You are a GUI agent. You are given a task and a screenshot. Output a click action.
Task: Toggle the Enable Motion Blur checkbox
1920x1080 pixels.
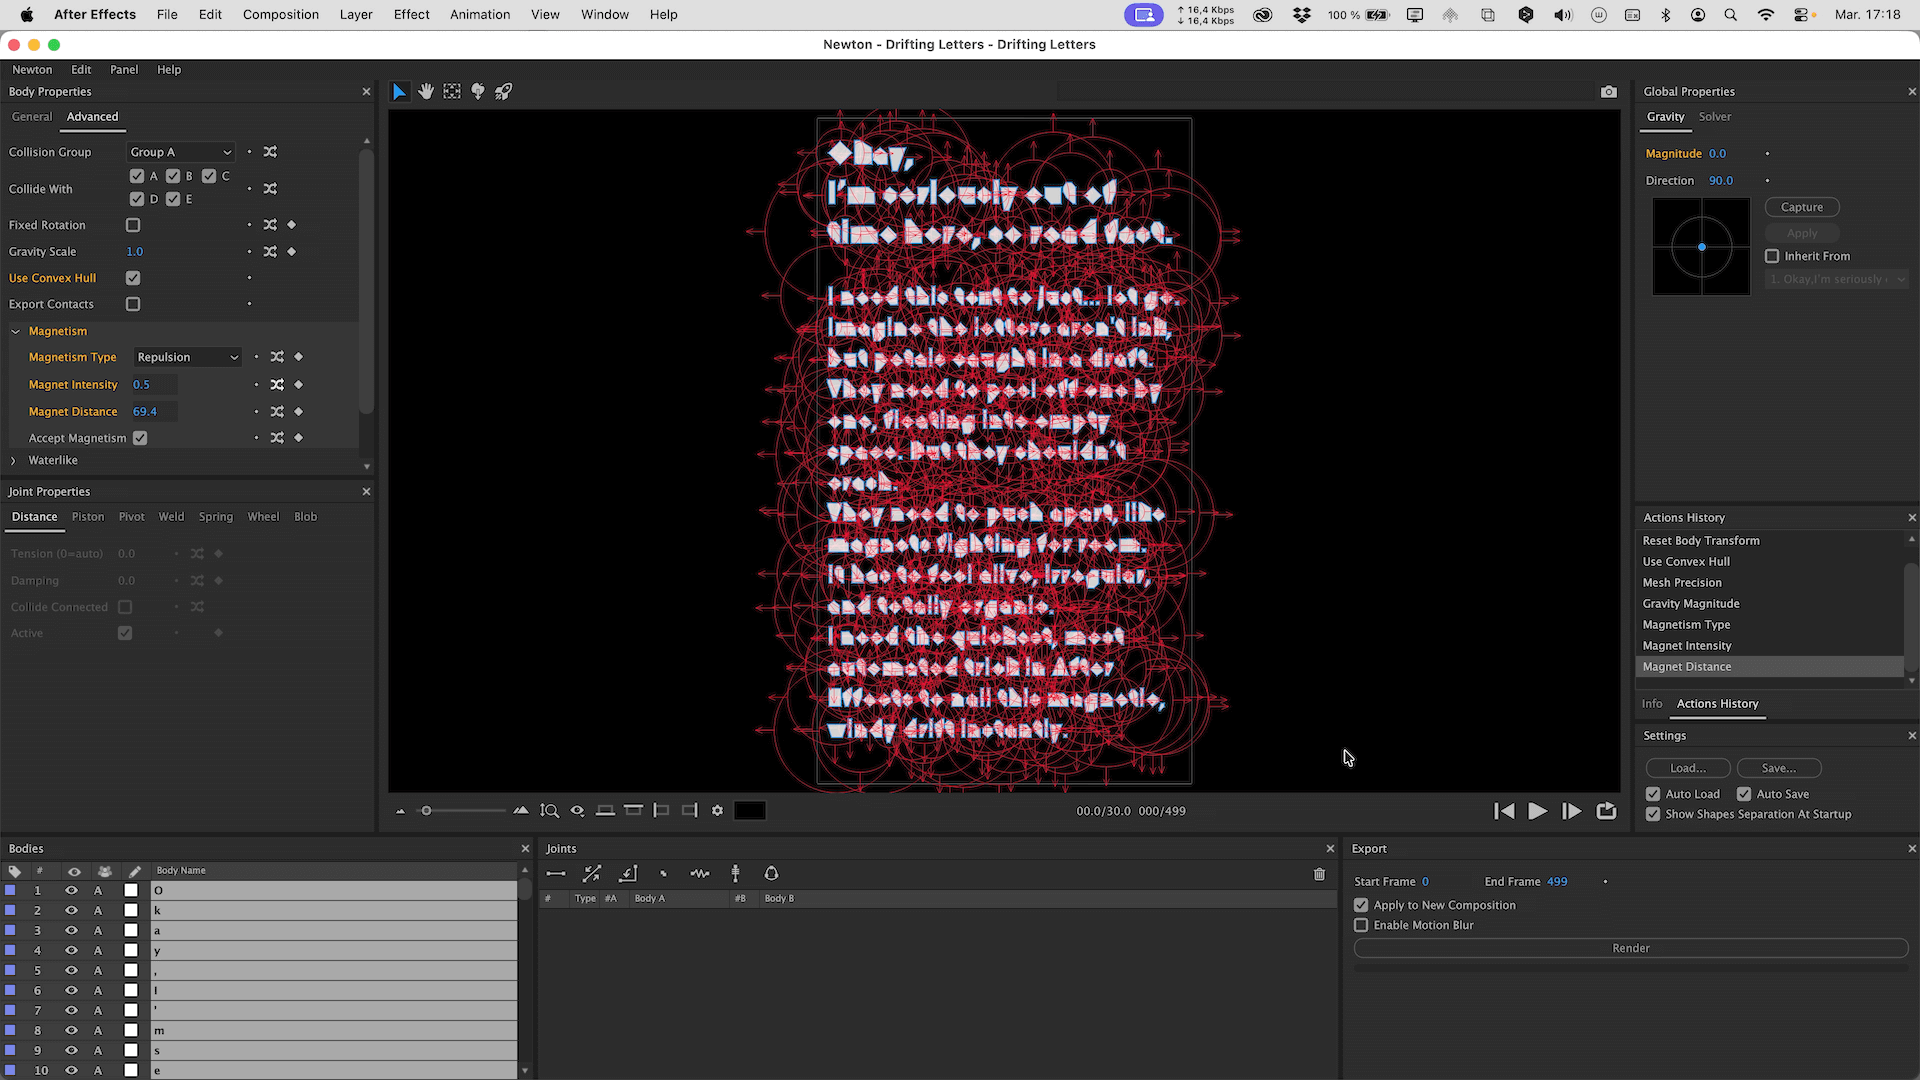[x=1361, y=925]
